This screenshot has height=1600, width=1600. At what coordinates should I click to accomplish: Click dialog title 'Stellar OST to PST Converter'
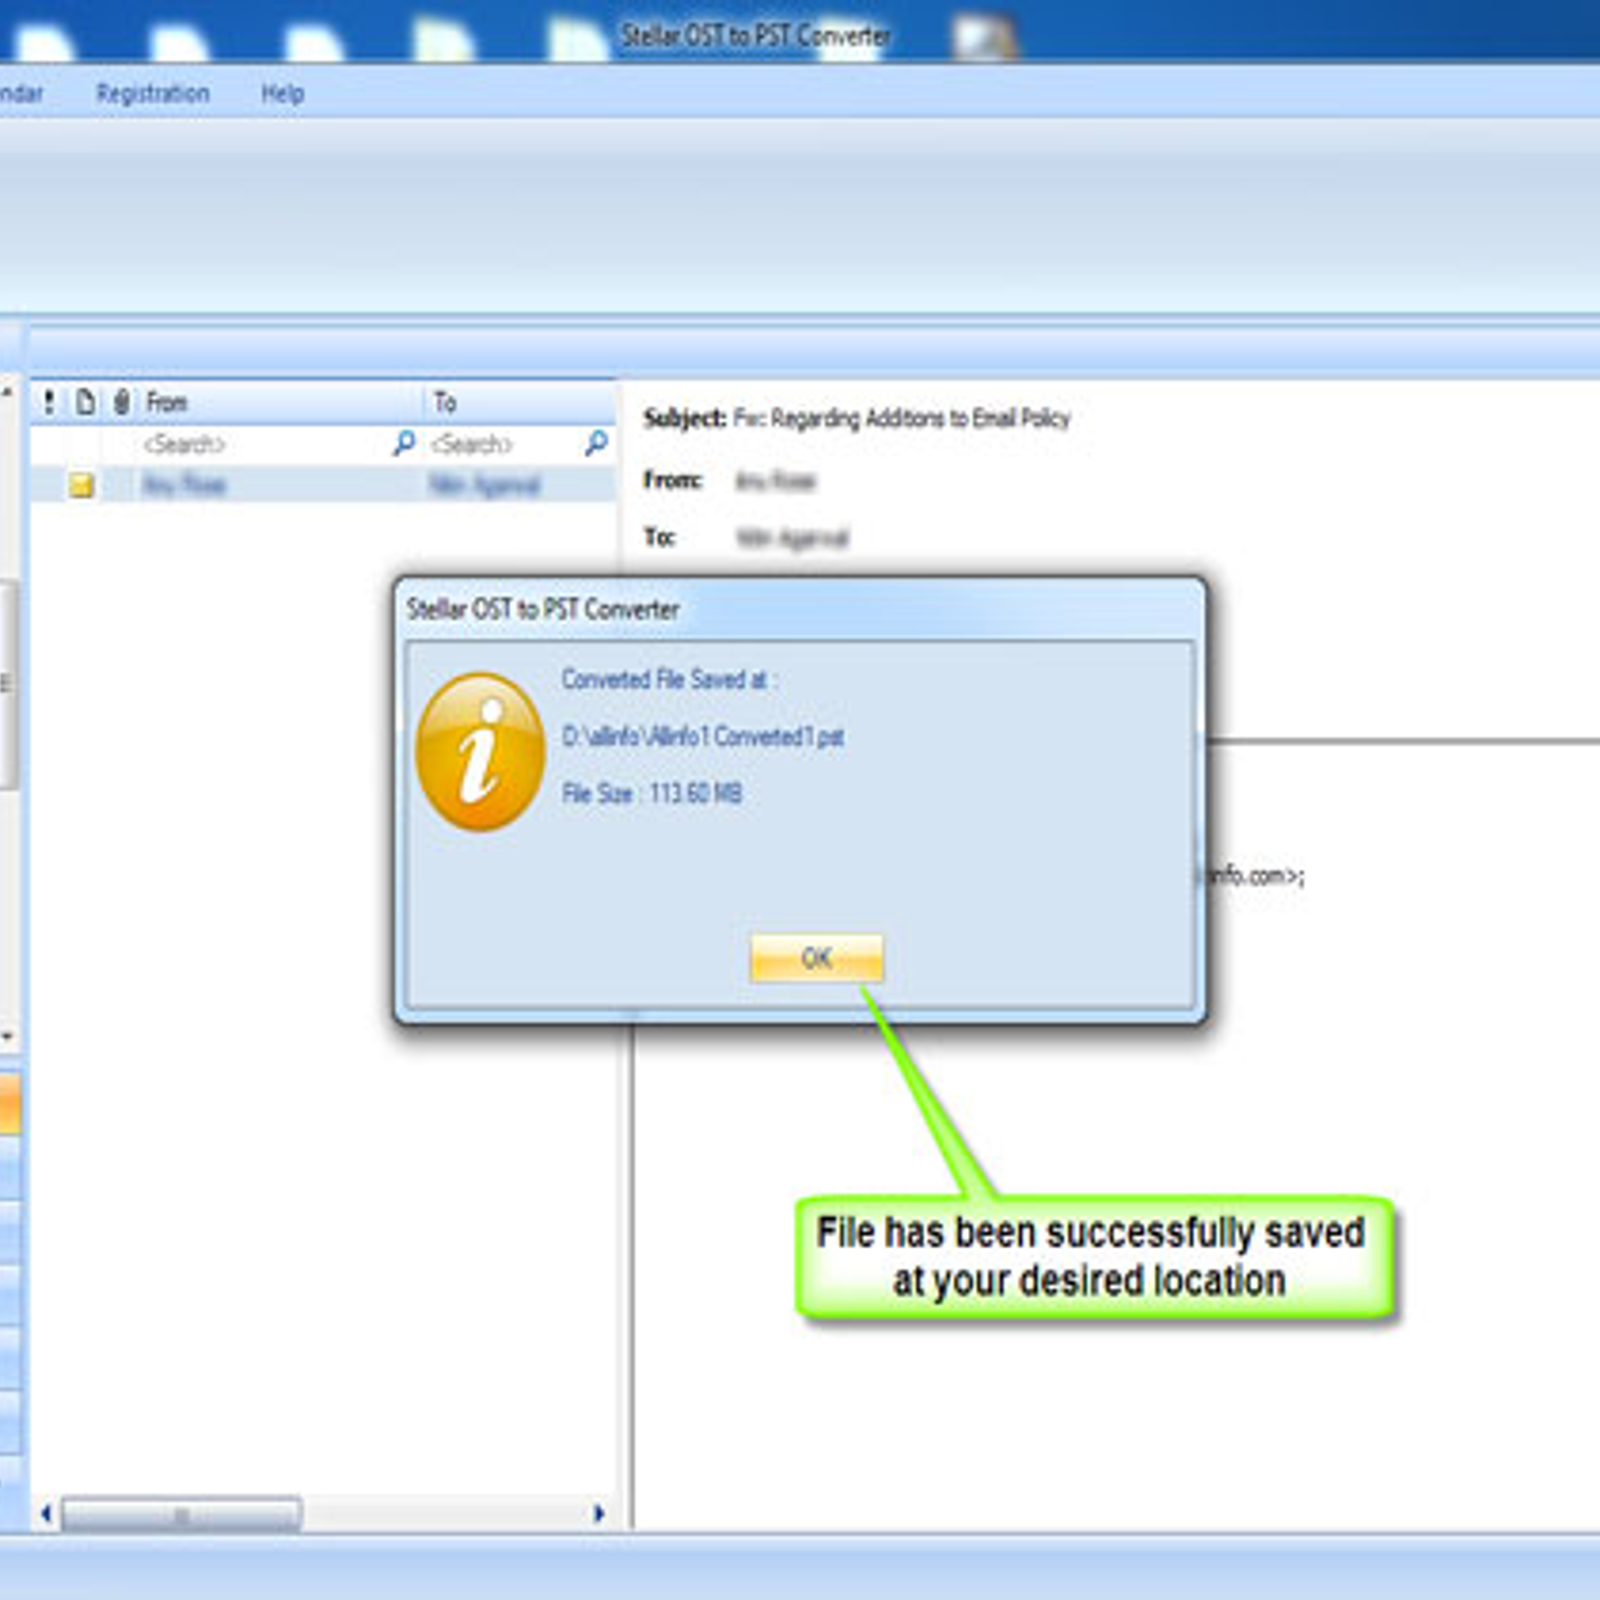coord(543,609)
